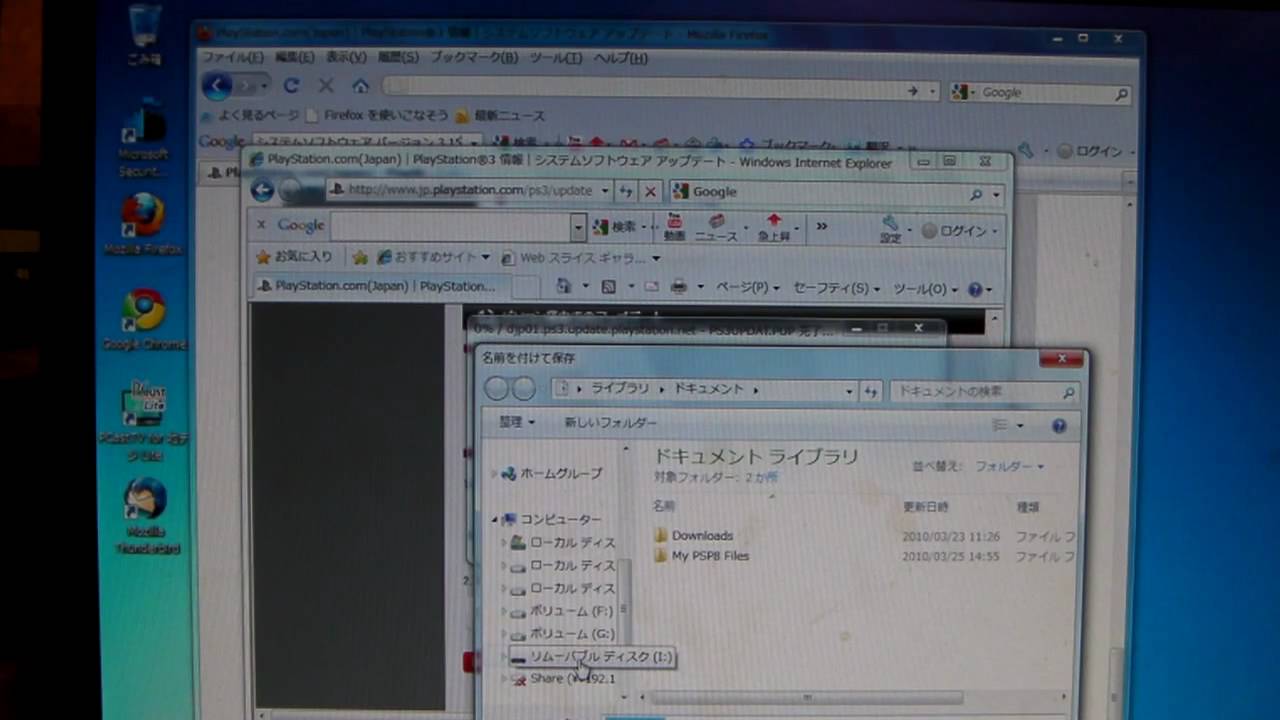Open ヘルプ(H) menu in Firefox

620,58
